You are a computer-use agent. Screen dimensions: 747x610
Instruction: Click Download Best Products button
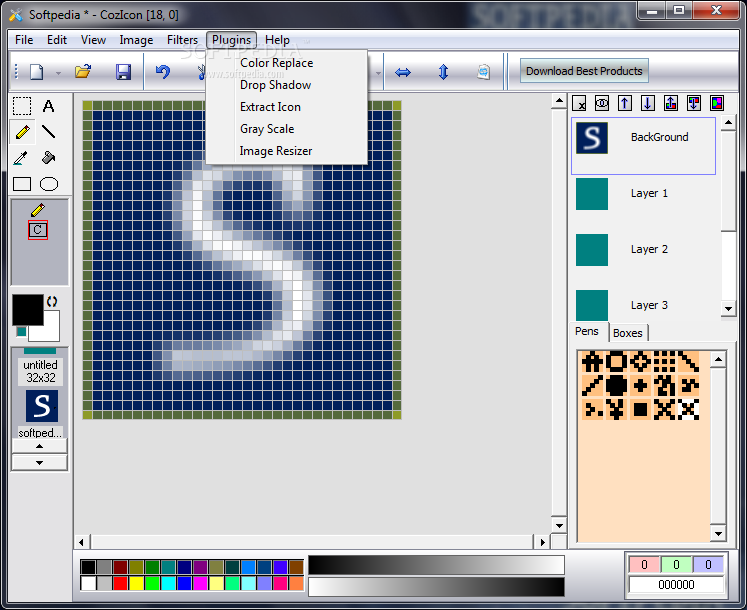[584, 71]
